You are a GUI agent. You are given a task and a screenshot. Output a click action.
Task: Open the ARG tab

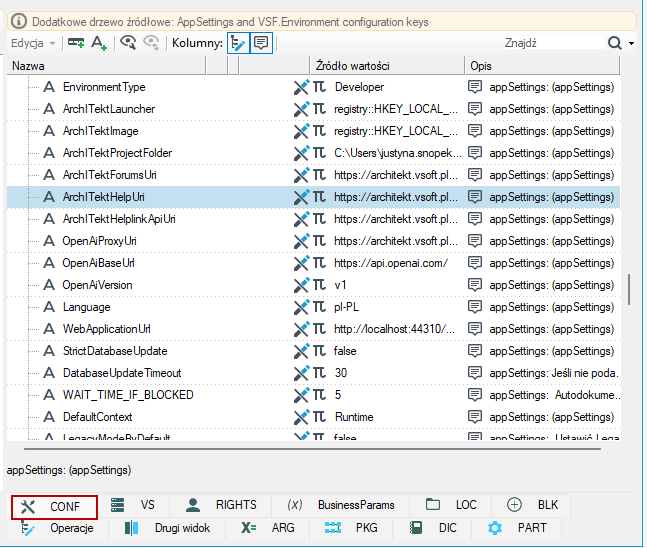(x=268, y=528)
